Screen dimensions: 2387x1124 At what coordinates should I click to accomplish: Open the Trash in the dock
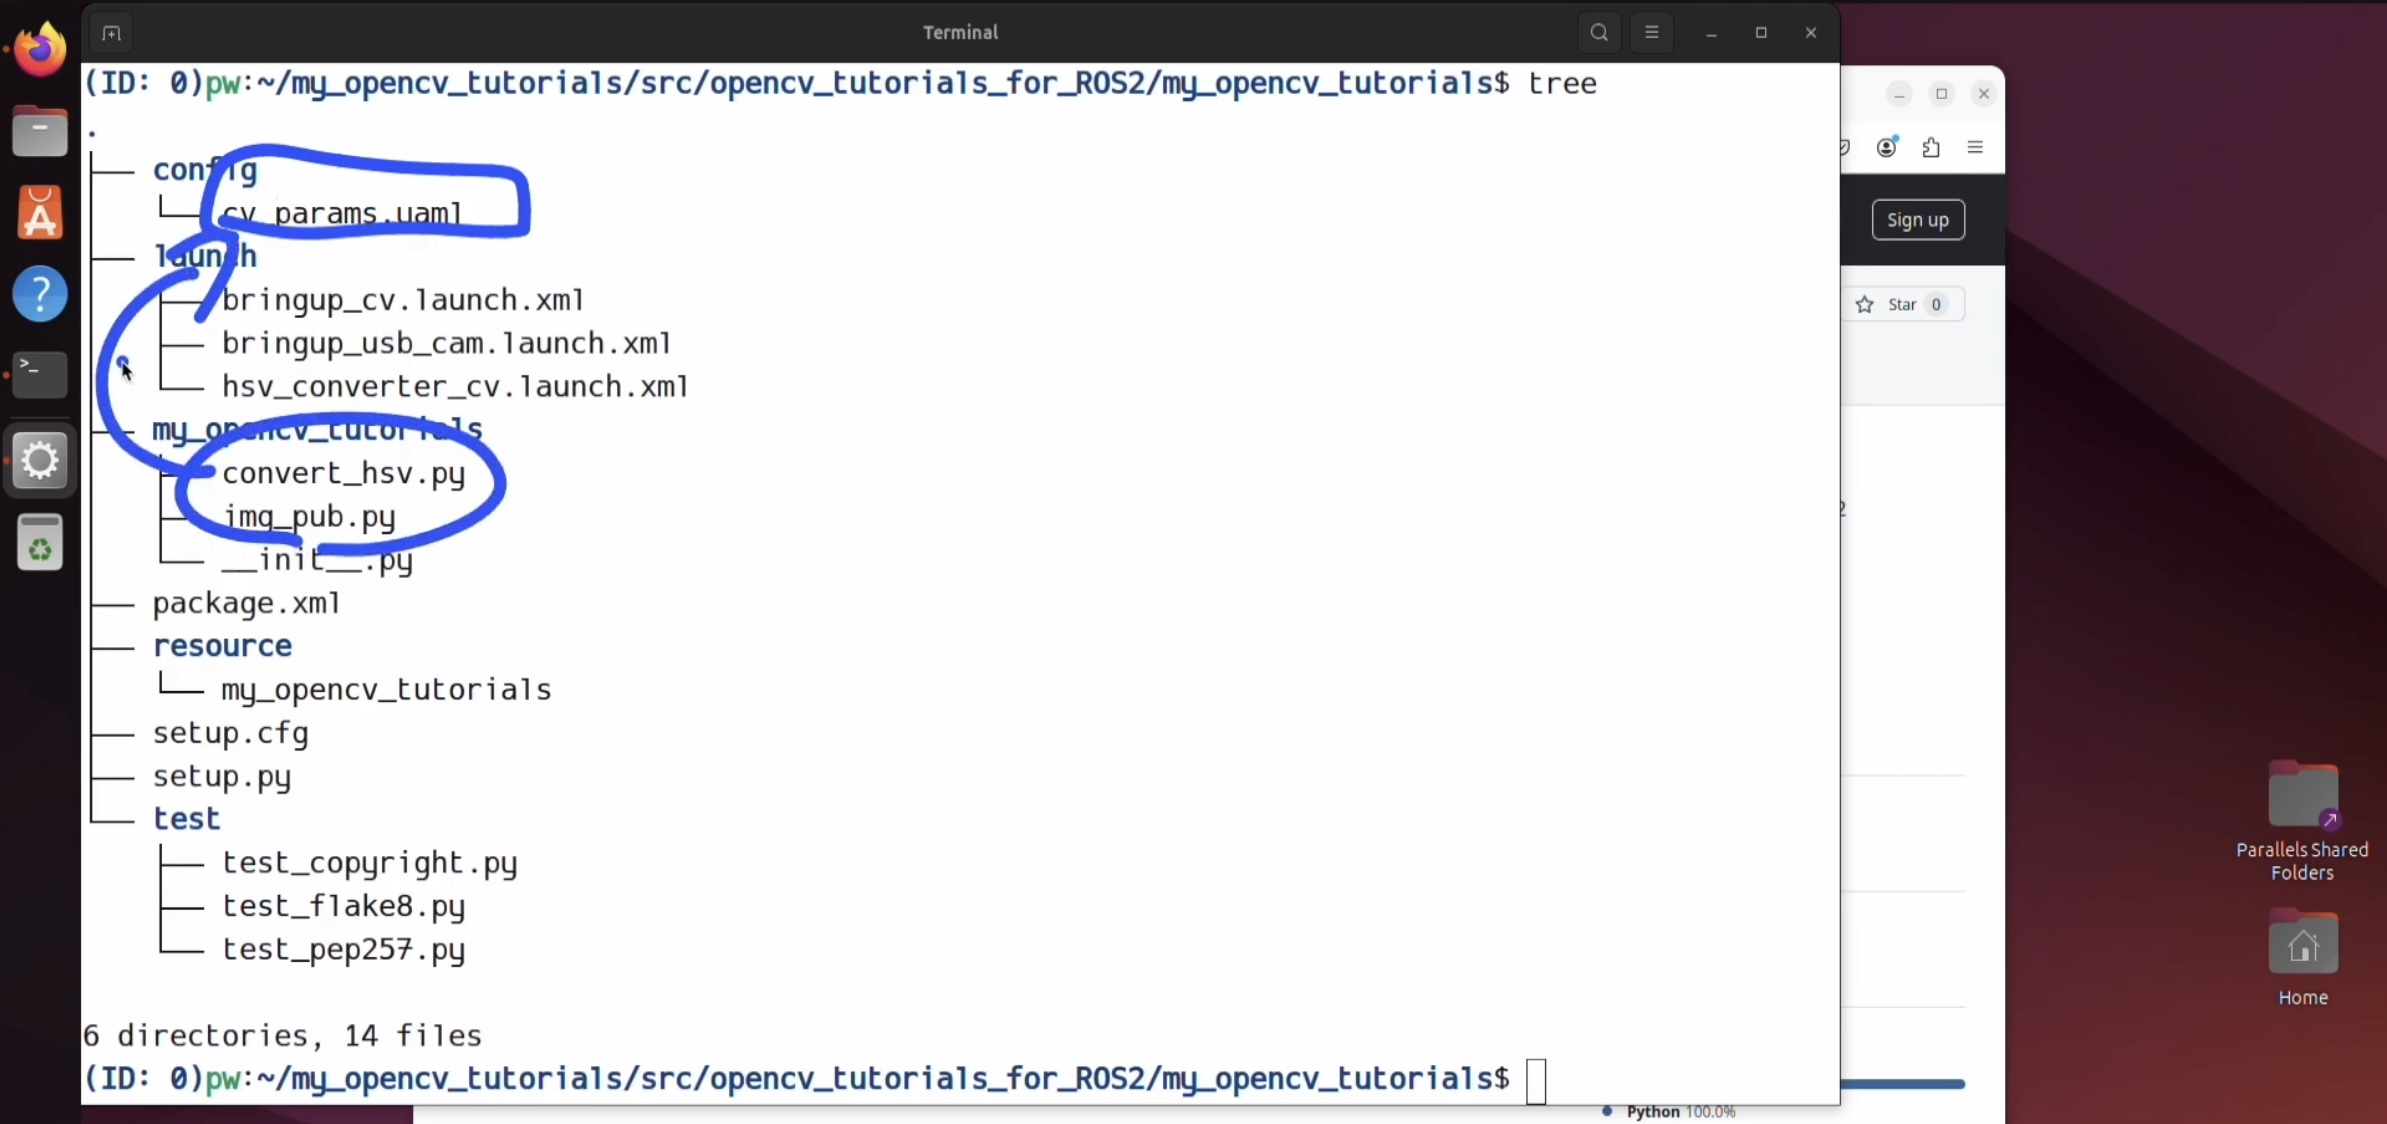click(x=40, y=543)
